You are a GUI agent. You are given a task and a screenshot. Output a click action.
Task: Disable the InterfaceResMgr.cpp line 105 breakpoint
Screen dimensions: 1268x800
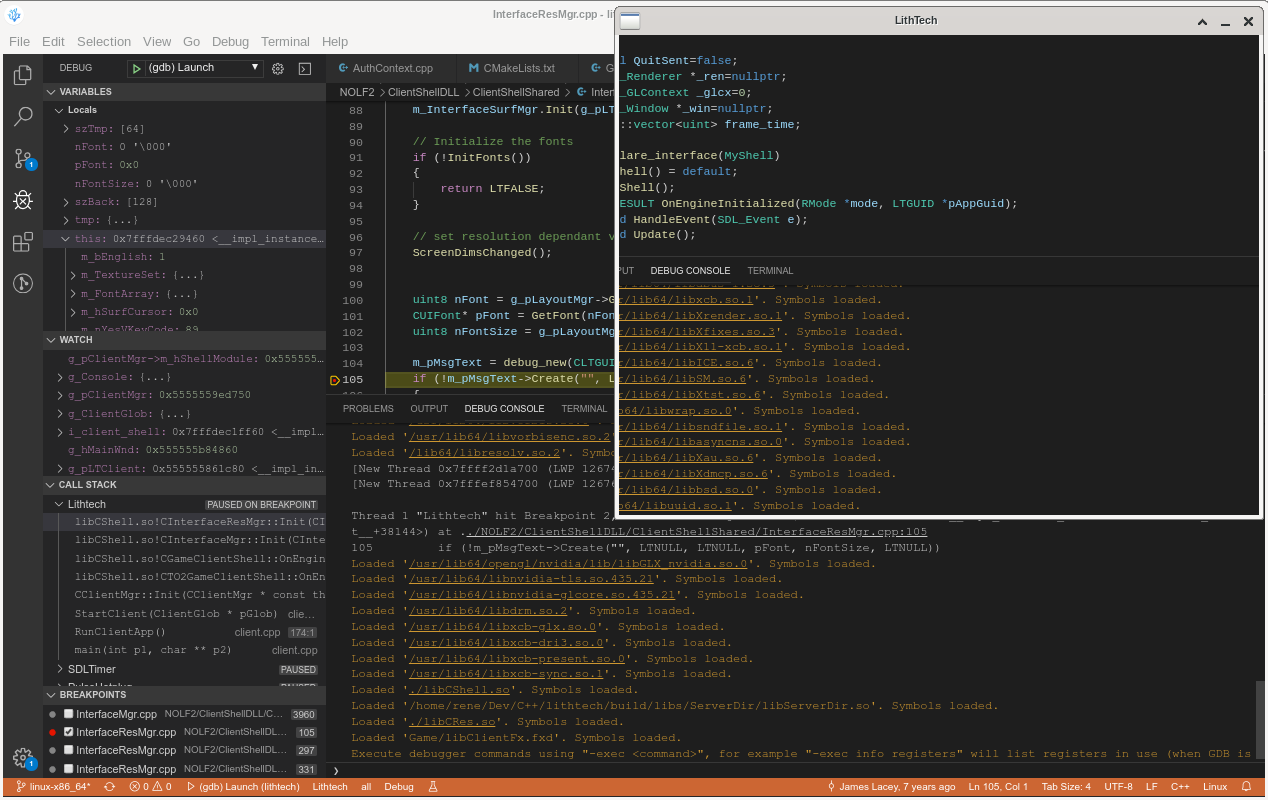pyautogui.click(x=69, y=732)
